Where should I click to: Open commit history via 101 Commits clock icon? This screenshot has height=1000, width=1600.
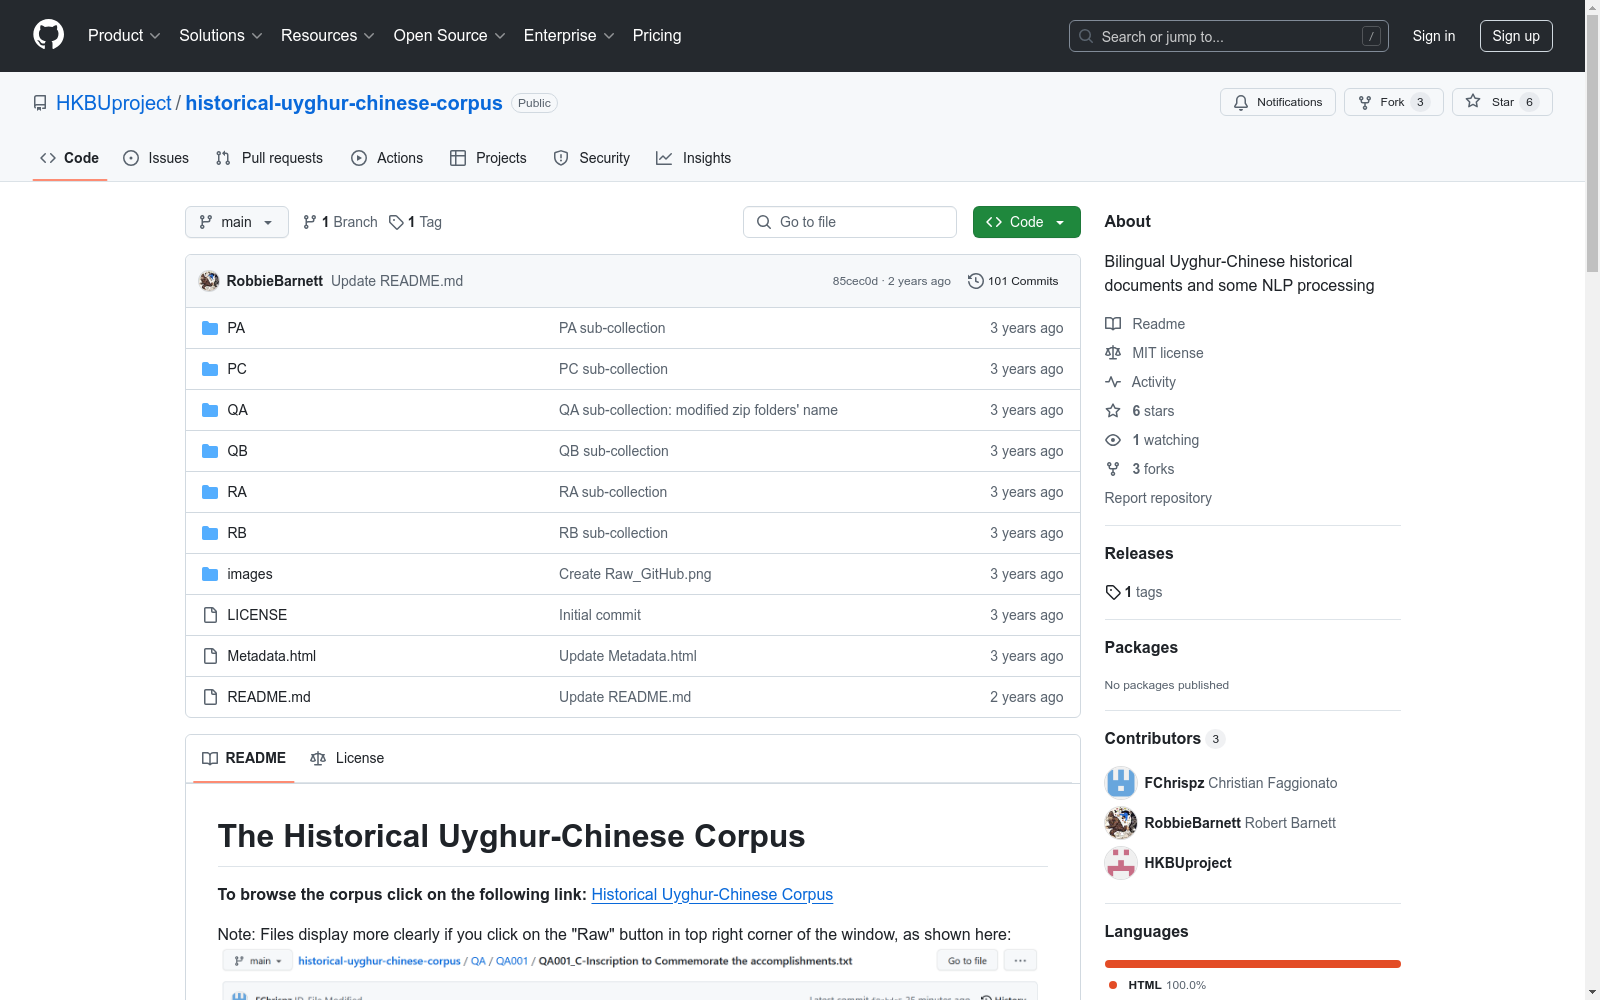coord(975,281)
